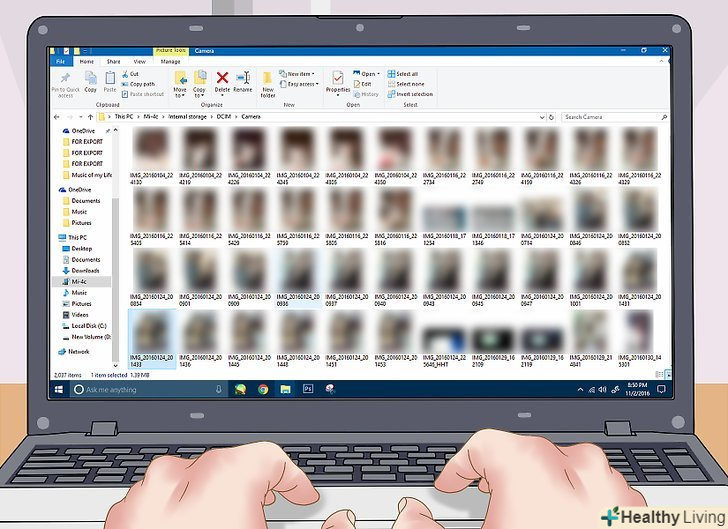Screen dimensions: 728x529
Task: Click the Copy path command
Action: coord(138,84)
